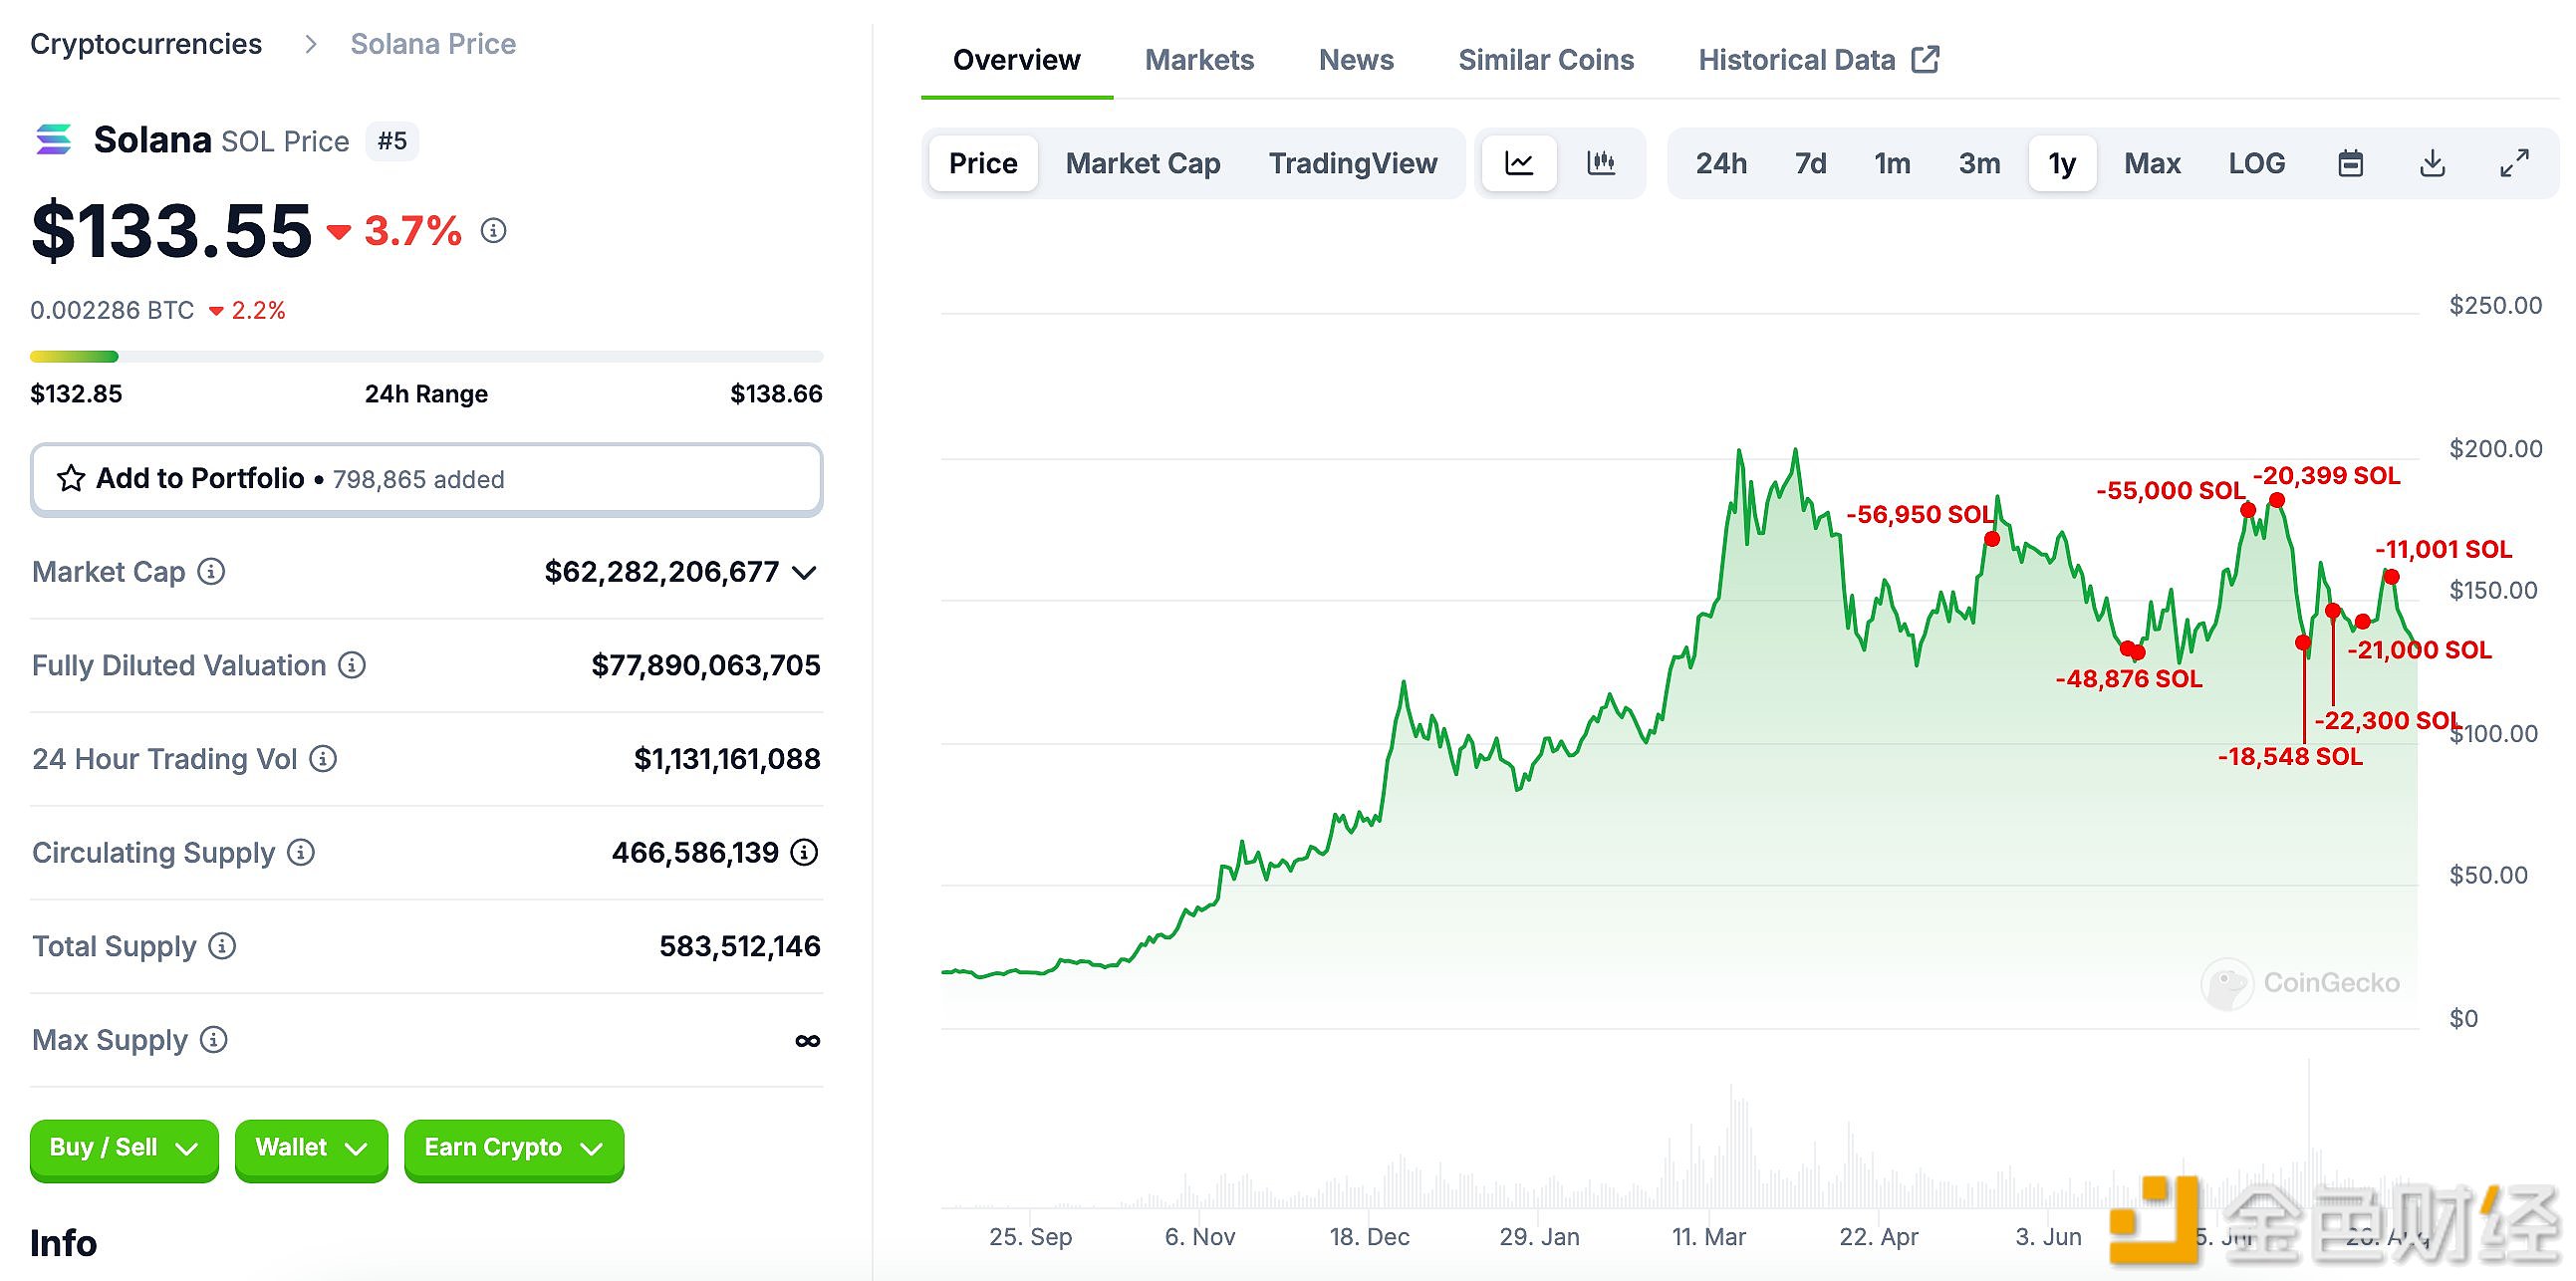
Task: Click info icon beside Circulating Supply label
Action: pyautogui.click(x=301, y=853)
